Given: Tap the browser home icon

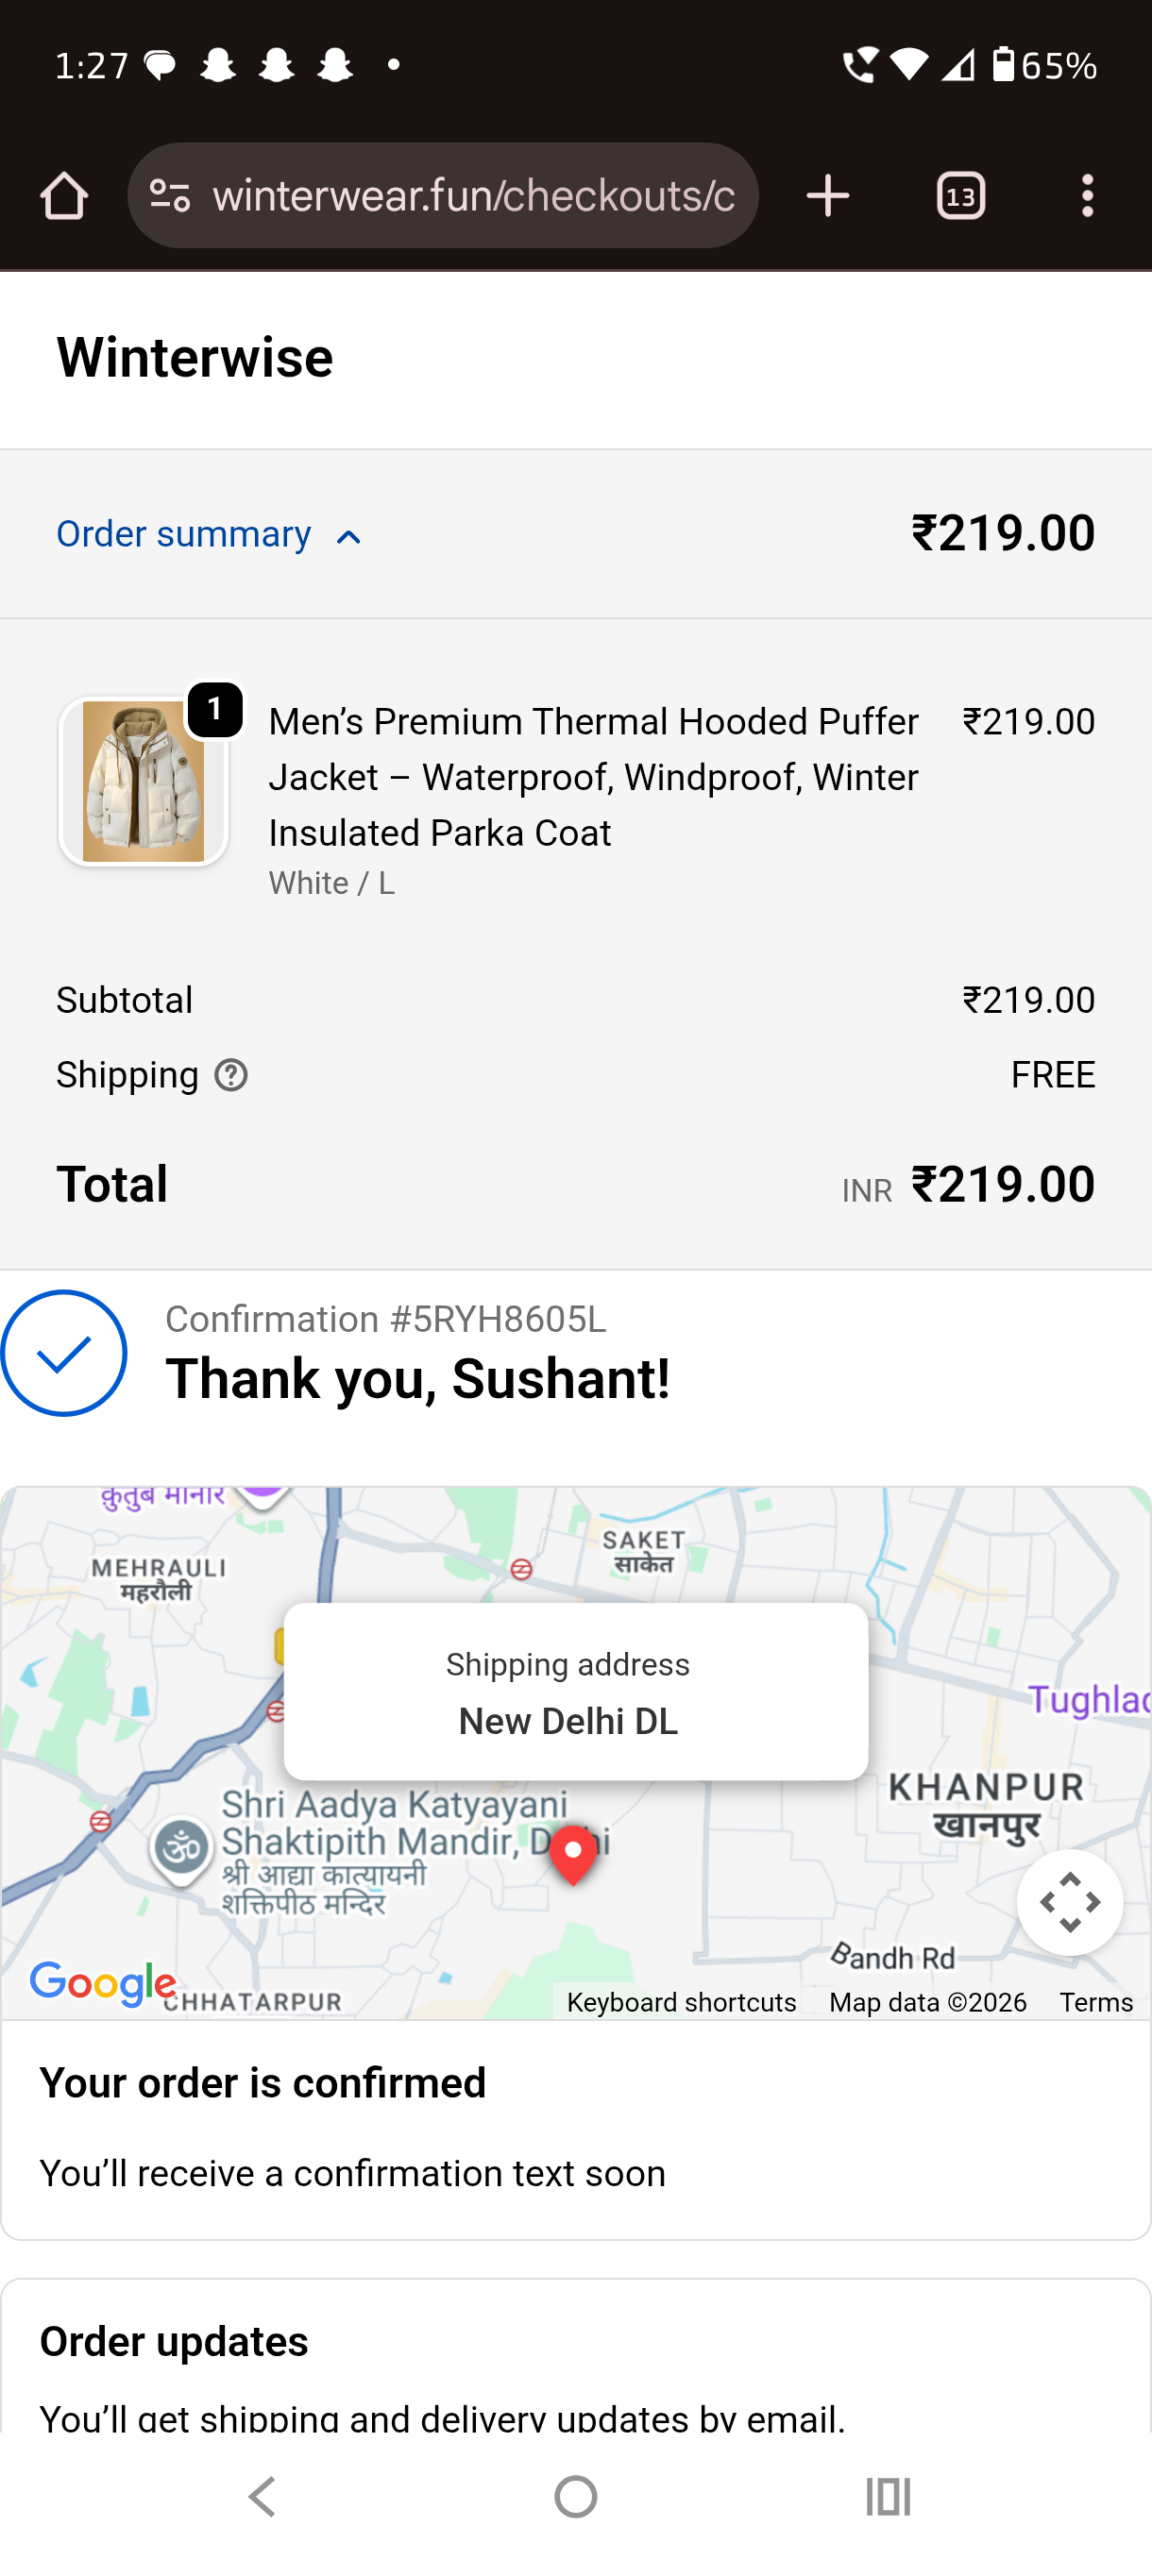Looking at the screenshot, I should 64,195.
